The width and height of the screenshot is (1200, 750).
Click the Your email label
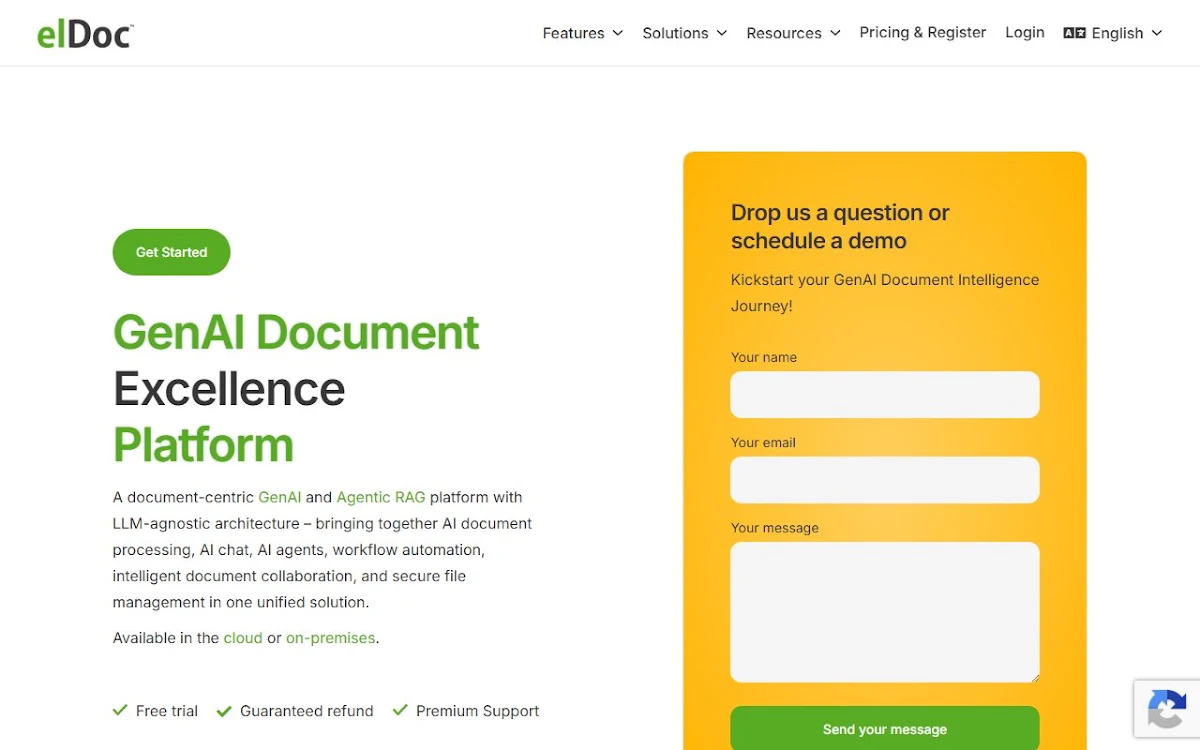click(763, 442)
